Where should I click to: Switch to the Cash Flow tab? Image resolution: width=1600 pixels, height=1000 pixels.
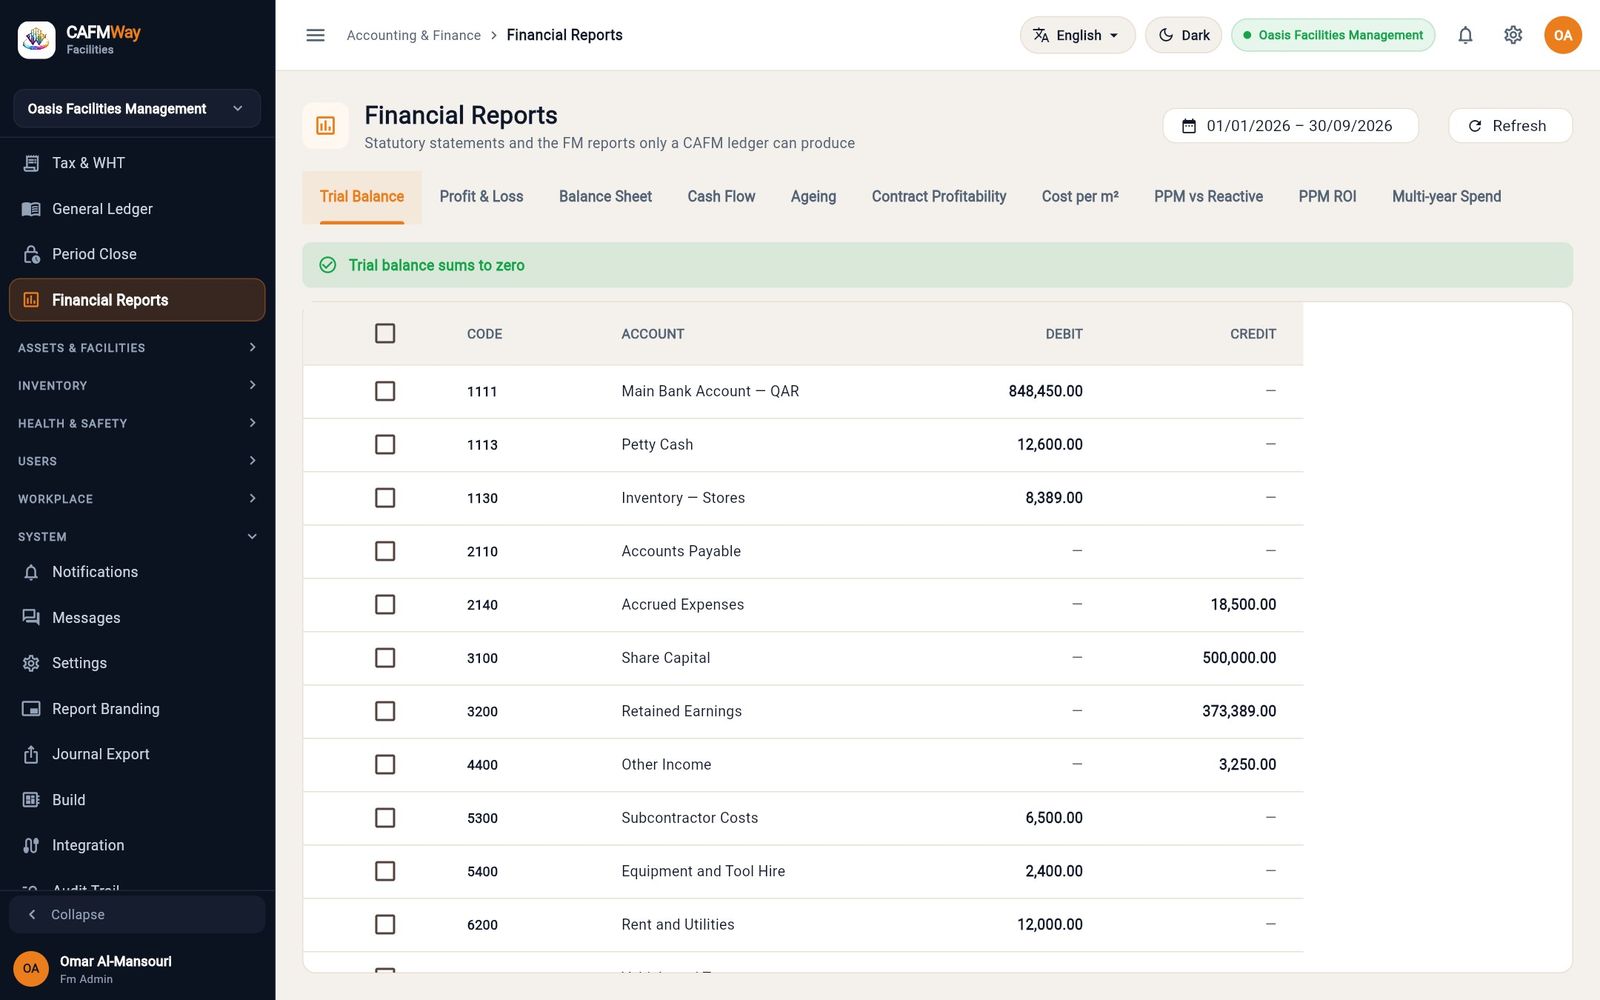tap(721, 197)
